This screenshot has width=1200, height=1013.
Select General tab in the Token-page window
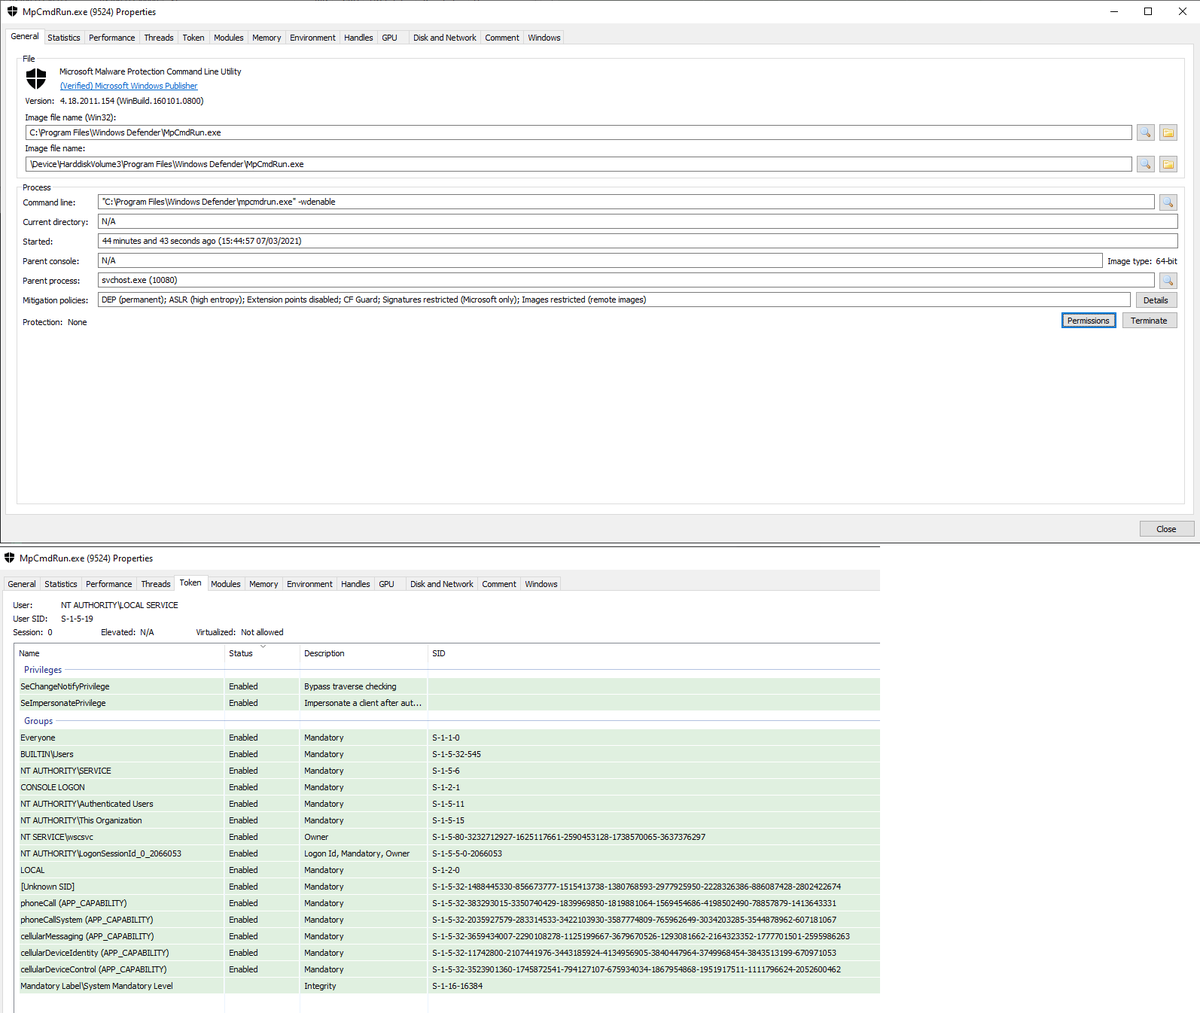pyautogui.click(x=22, y=584)
